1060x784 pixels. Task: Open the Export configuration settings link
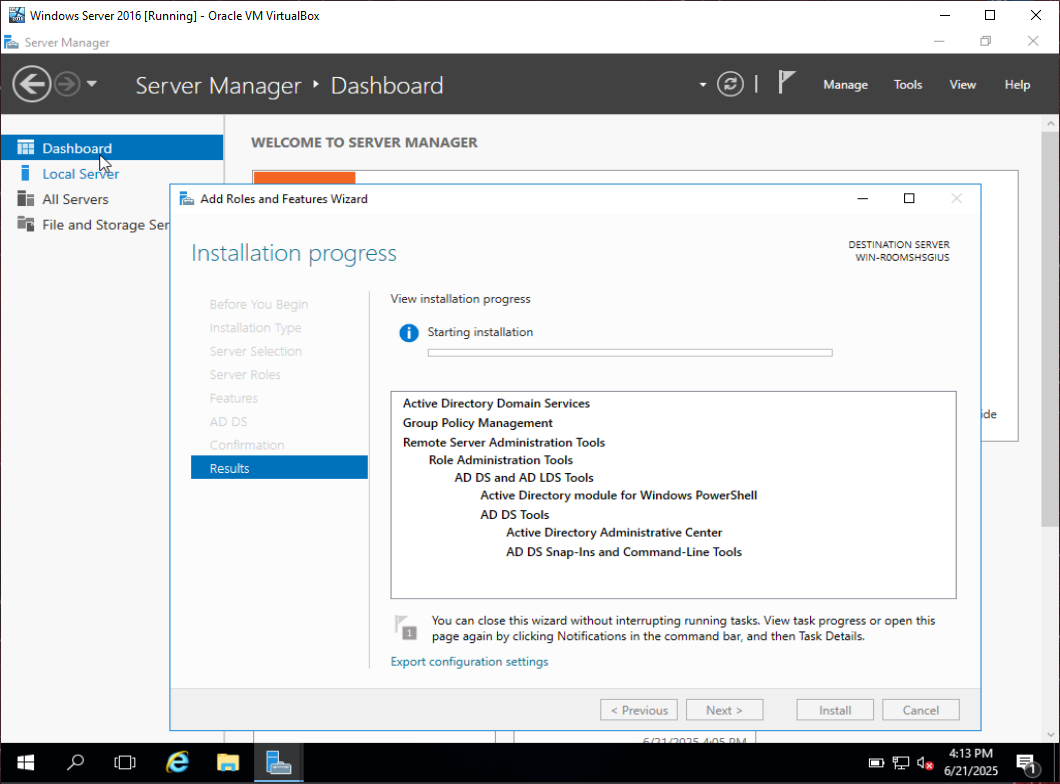coord(469,662)
